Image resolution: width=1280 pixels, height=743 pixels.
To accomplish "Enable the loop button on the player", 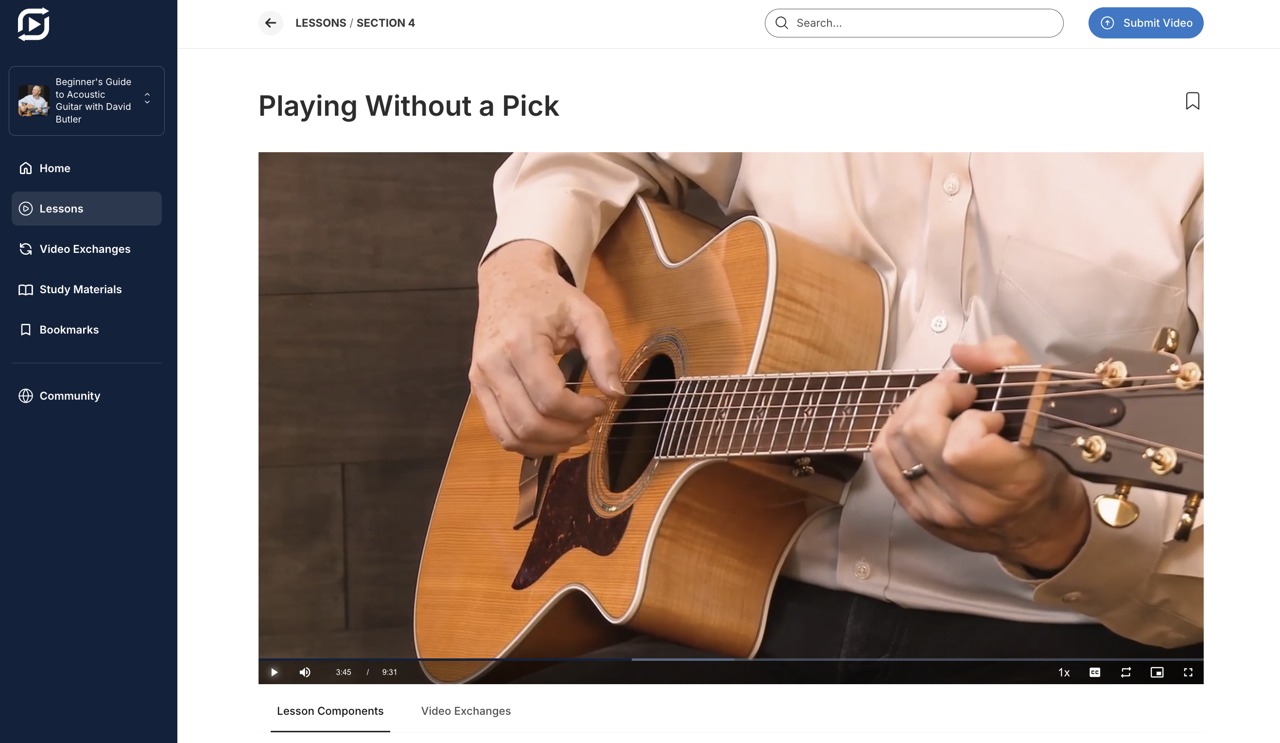I will tap(1126, 672).
